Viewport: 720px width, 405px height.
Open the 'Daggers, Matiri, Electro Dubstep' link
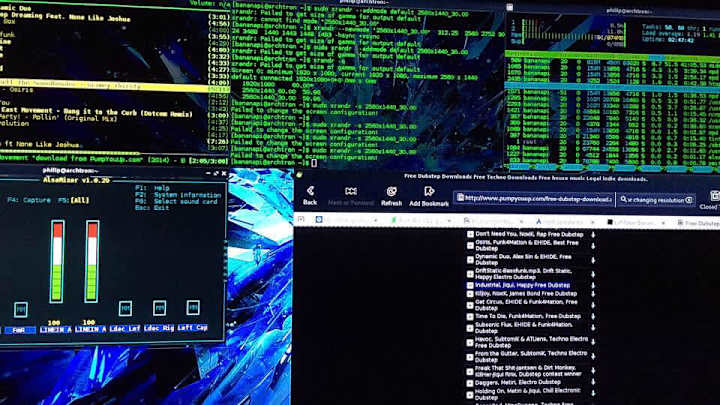518,382
